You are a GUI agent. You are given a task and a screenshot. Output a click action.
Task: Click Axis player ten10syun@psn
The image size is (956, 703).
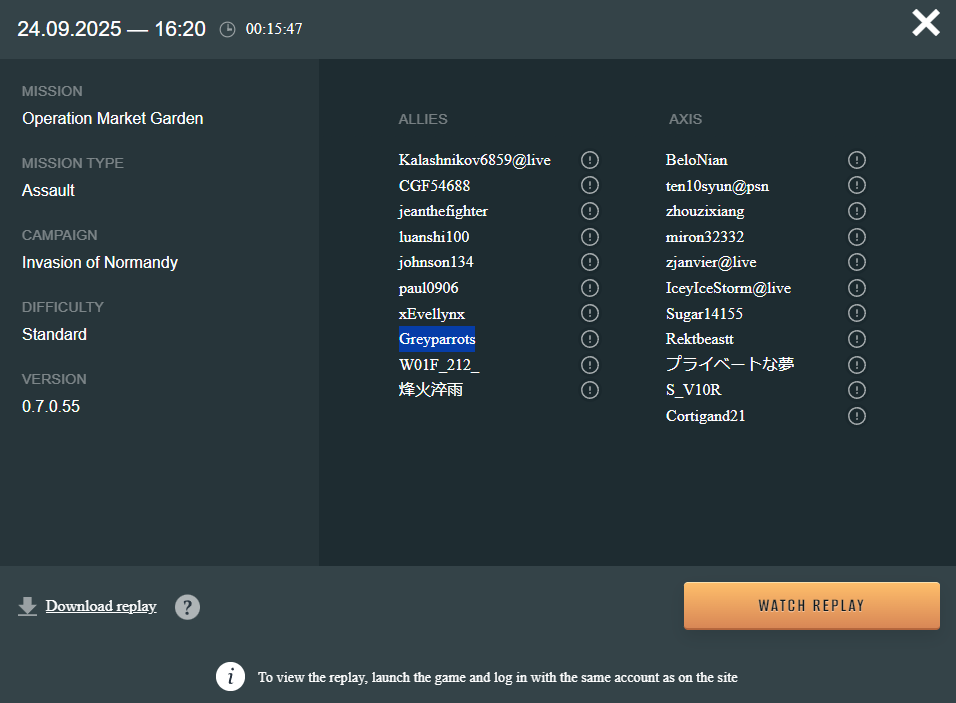tap(717, 186)
